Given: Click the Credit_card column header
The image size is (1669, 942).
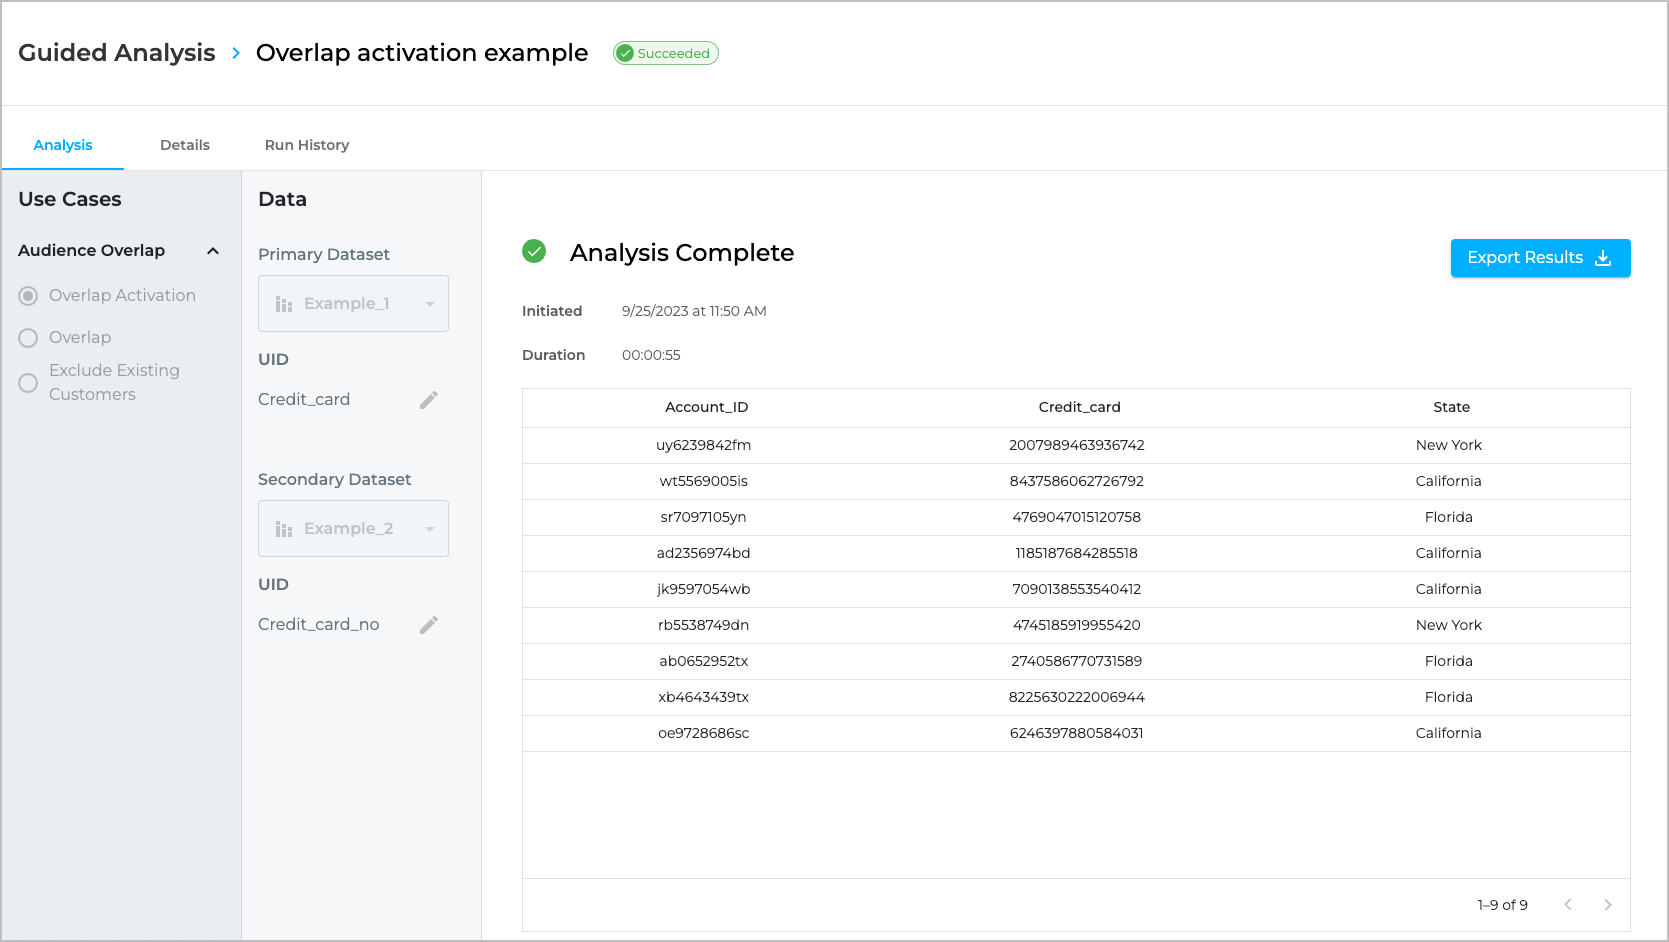Looking at the screenshot, I should tap(1079, 407).
